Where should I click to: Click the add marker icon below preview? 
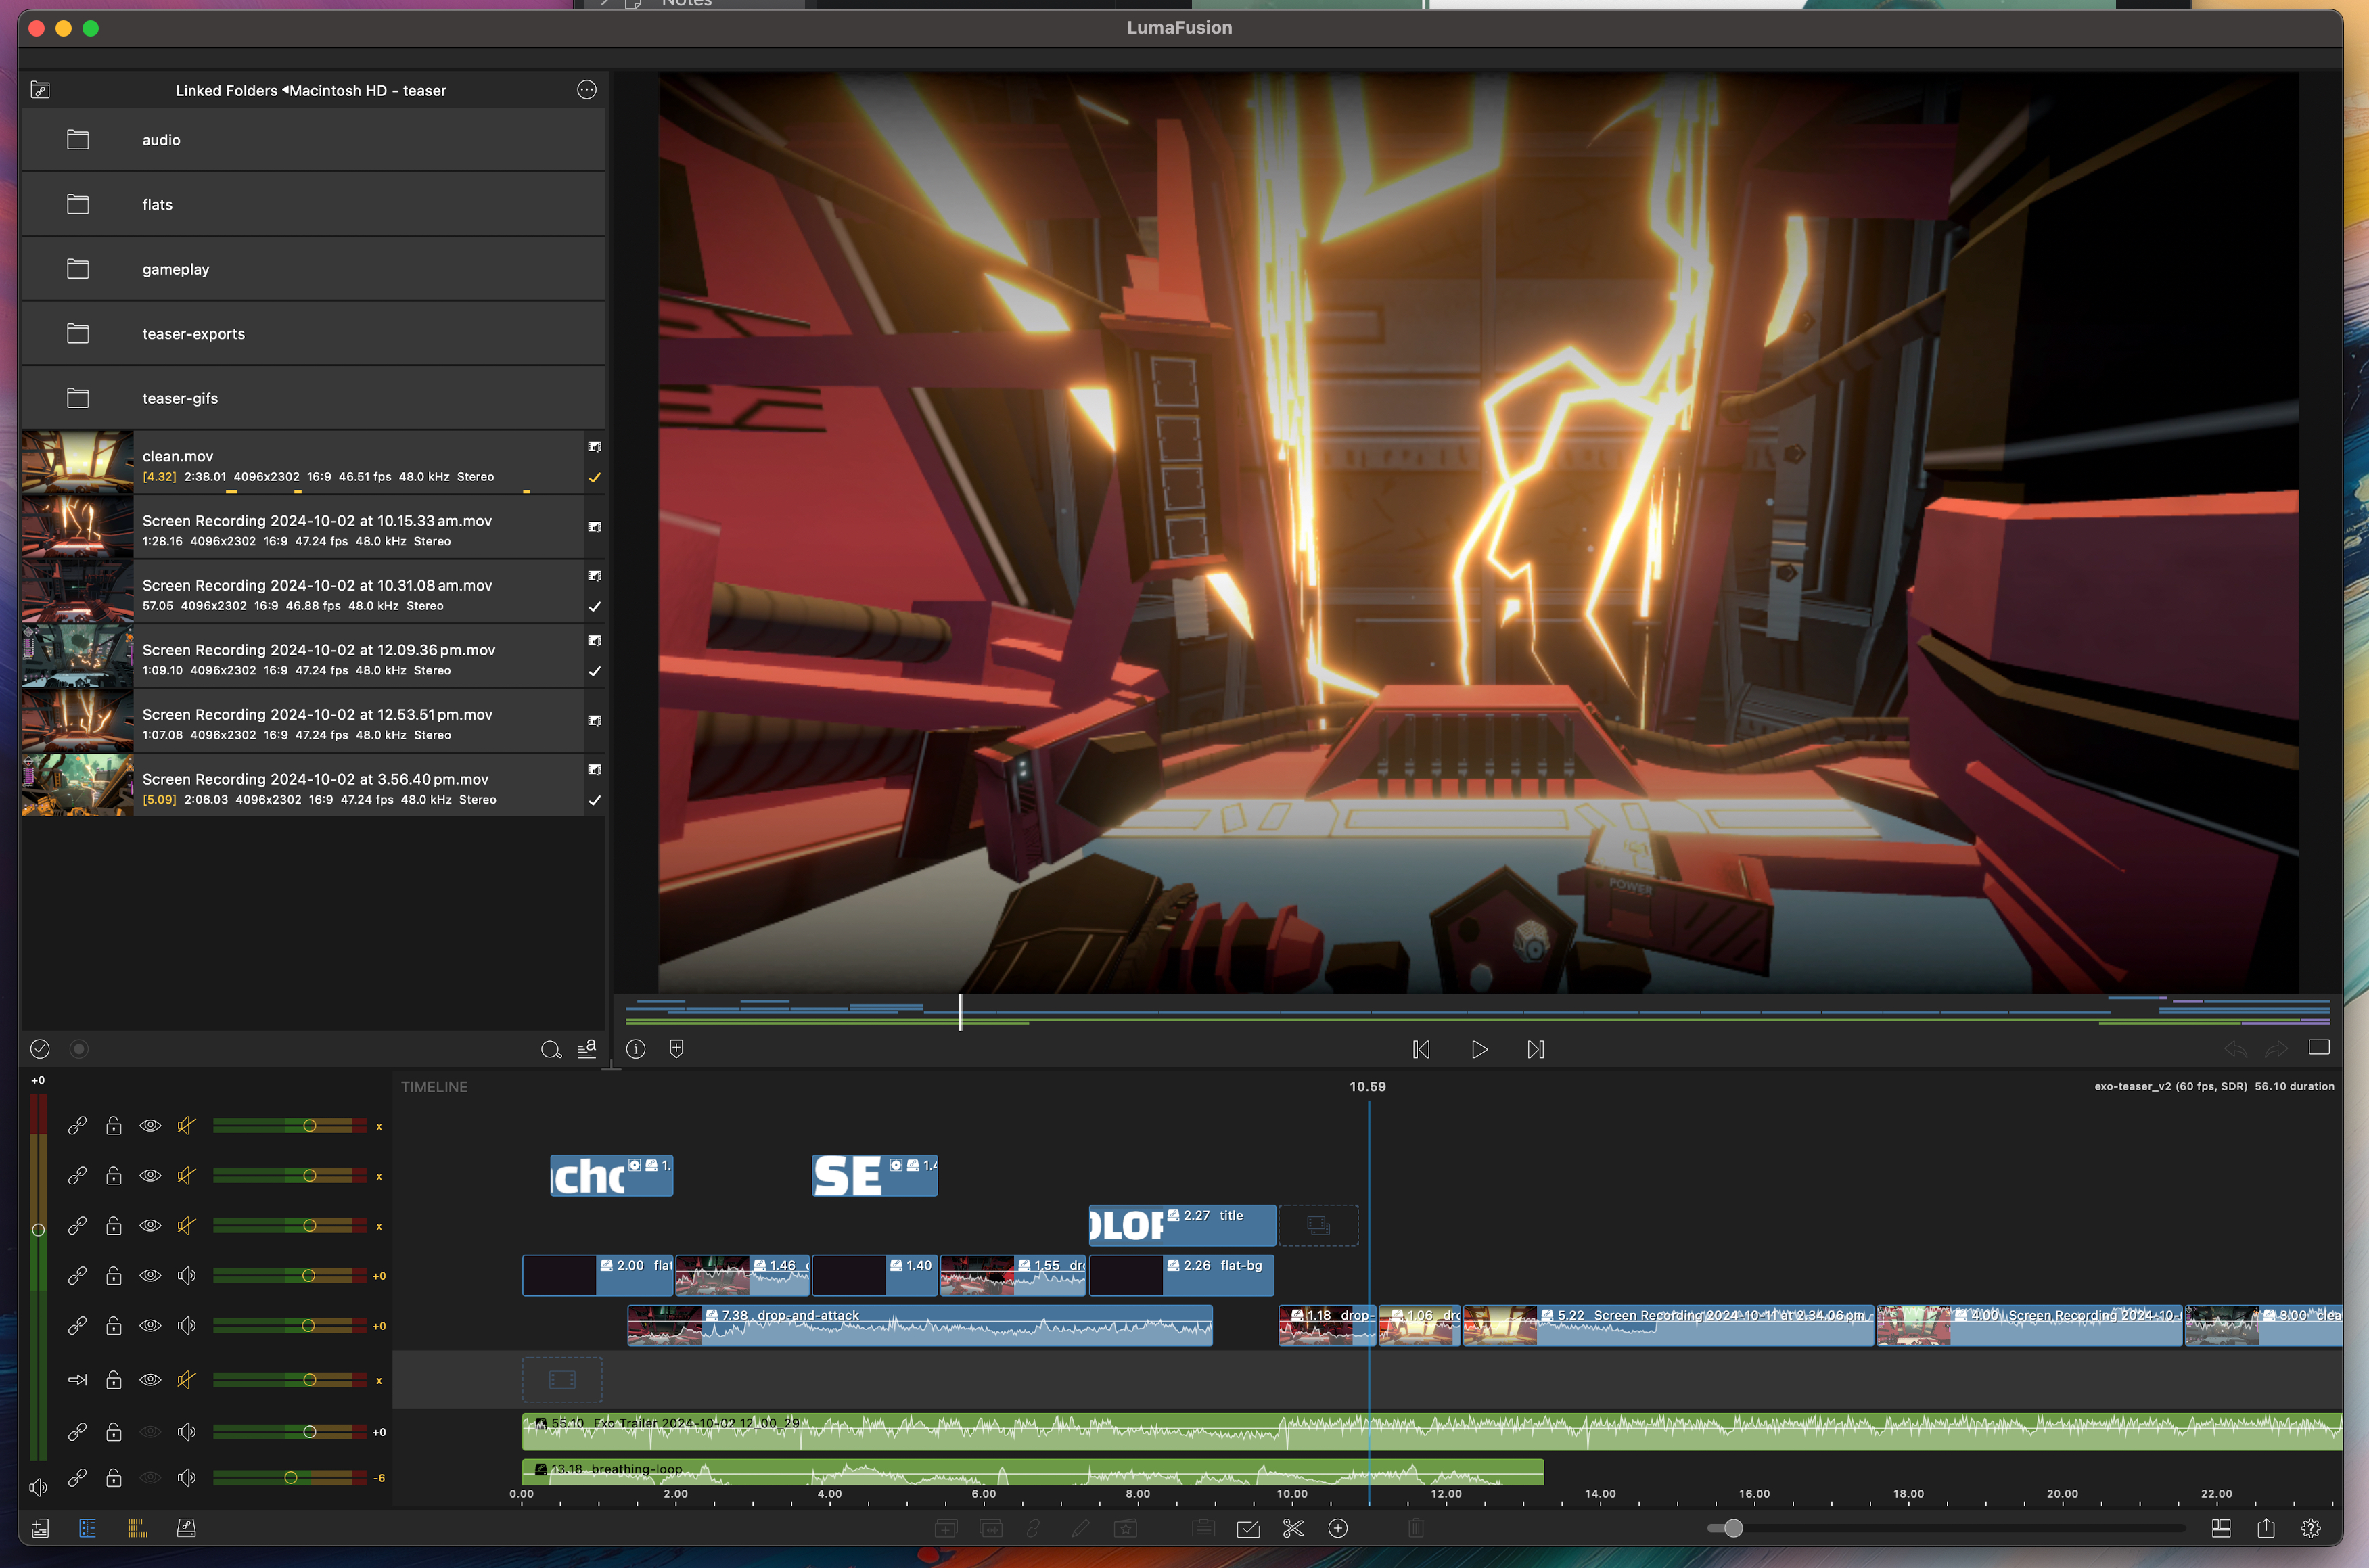pyautogui.click(x=676, y=1049)
